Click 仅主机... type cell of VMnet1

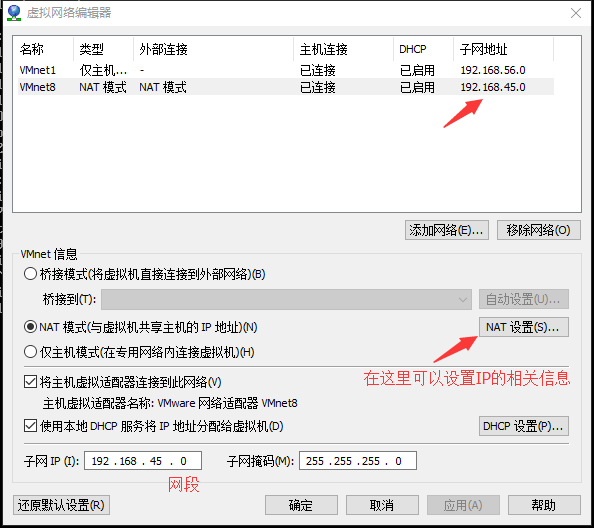coord(103,70)
